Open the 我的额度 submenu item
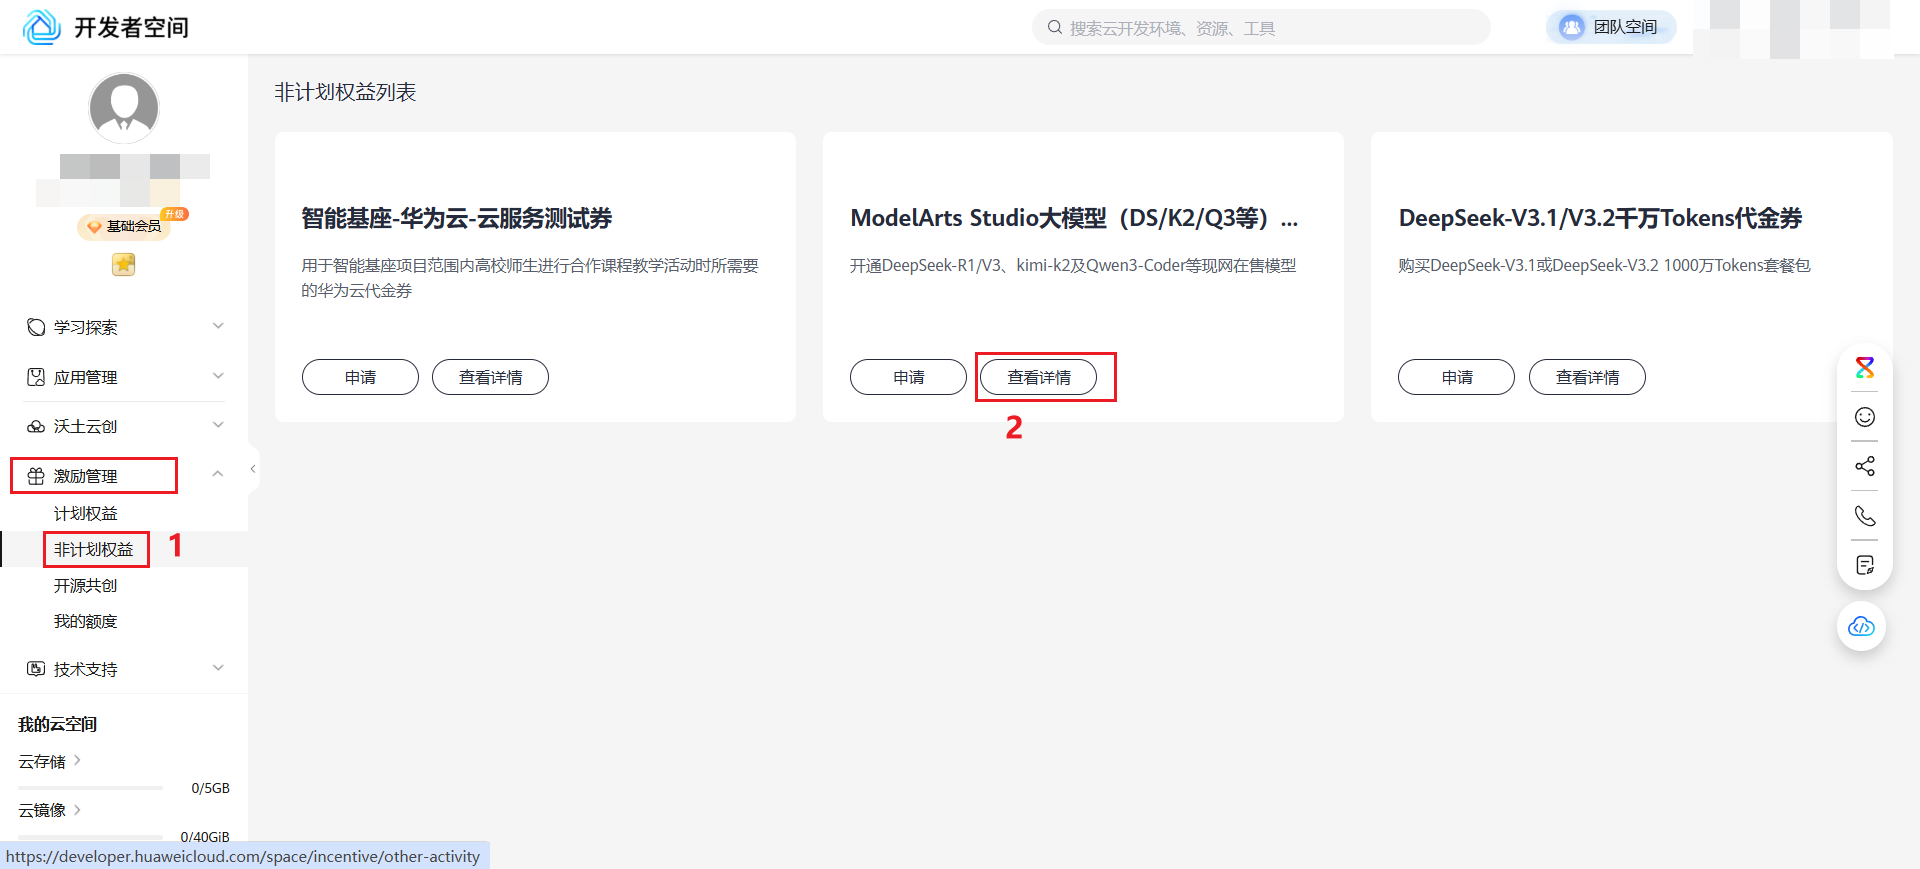 (86, 621)
